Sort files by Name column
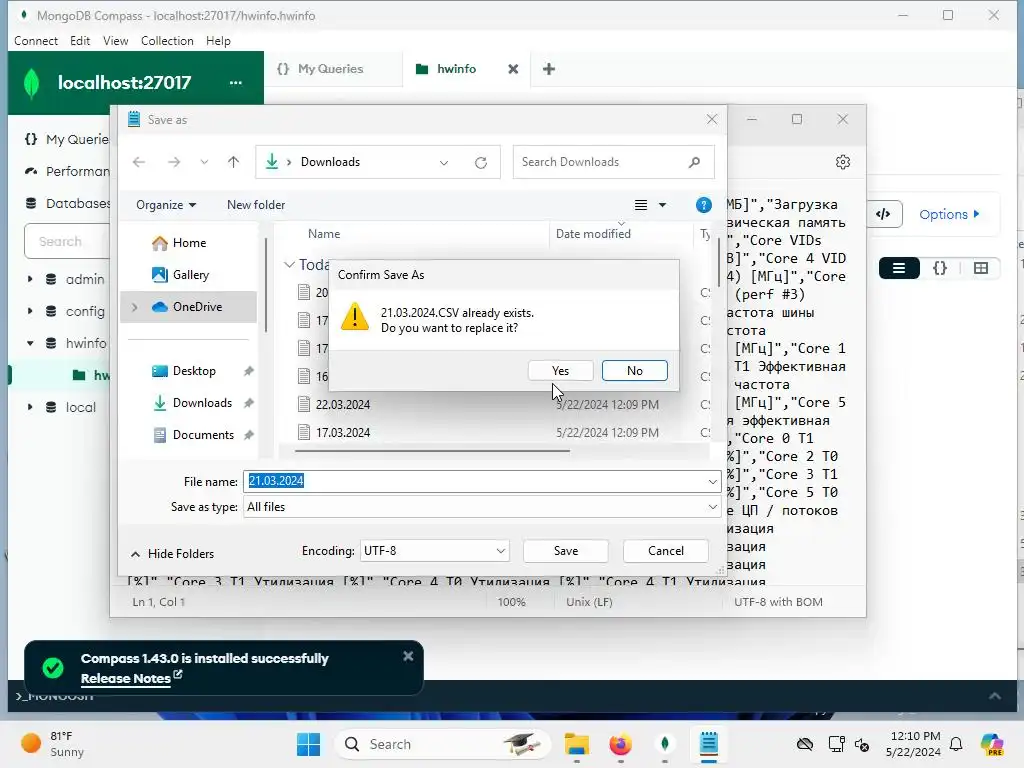 point(324,234)
